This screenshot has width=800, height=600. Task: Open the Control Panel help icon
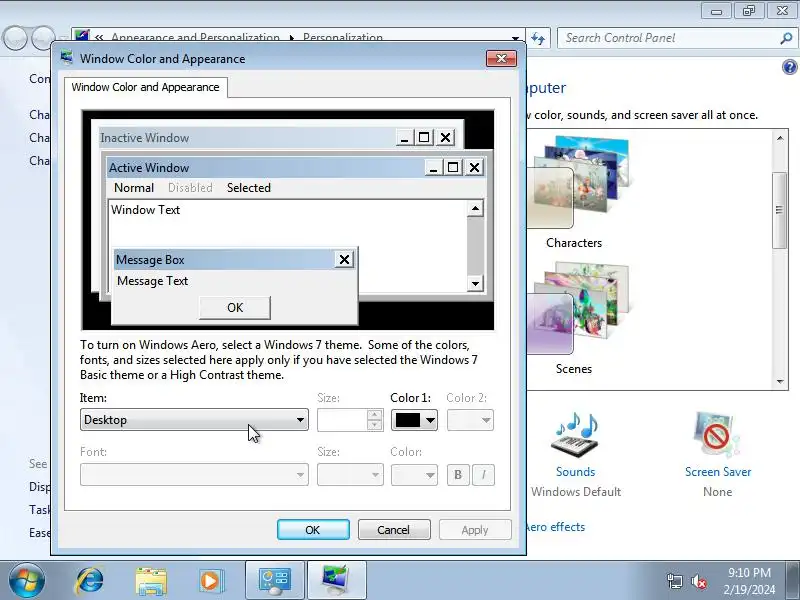tap(789, 67)
